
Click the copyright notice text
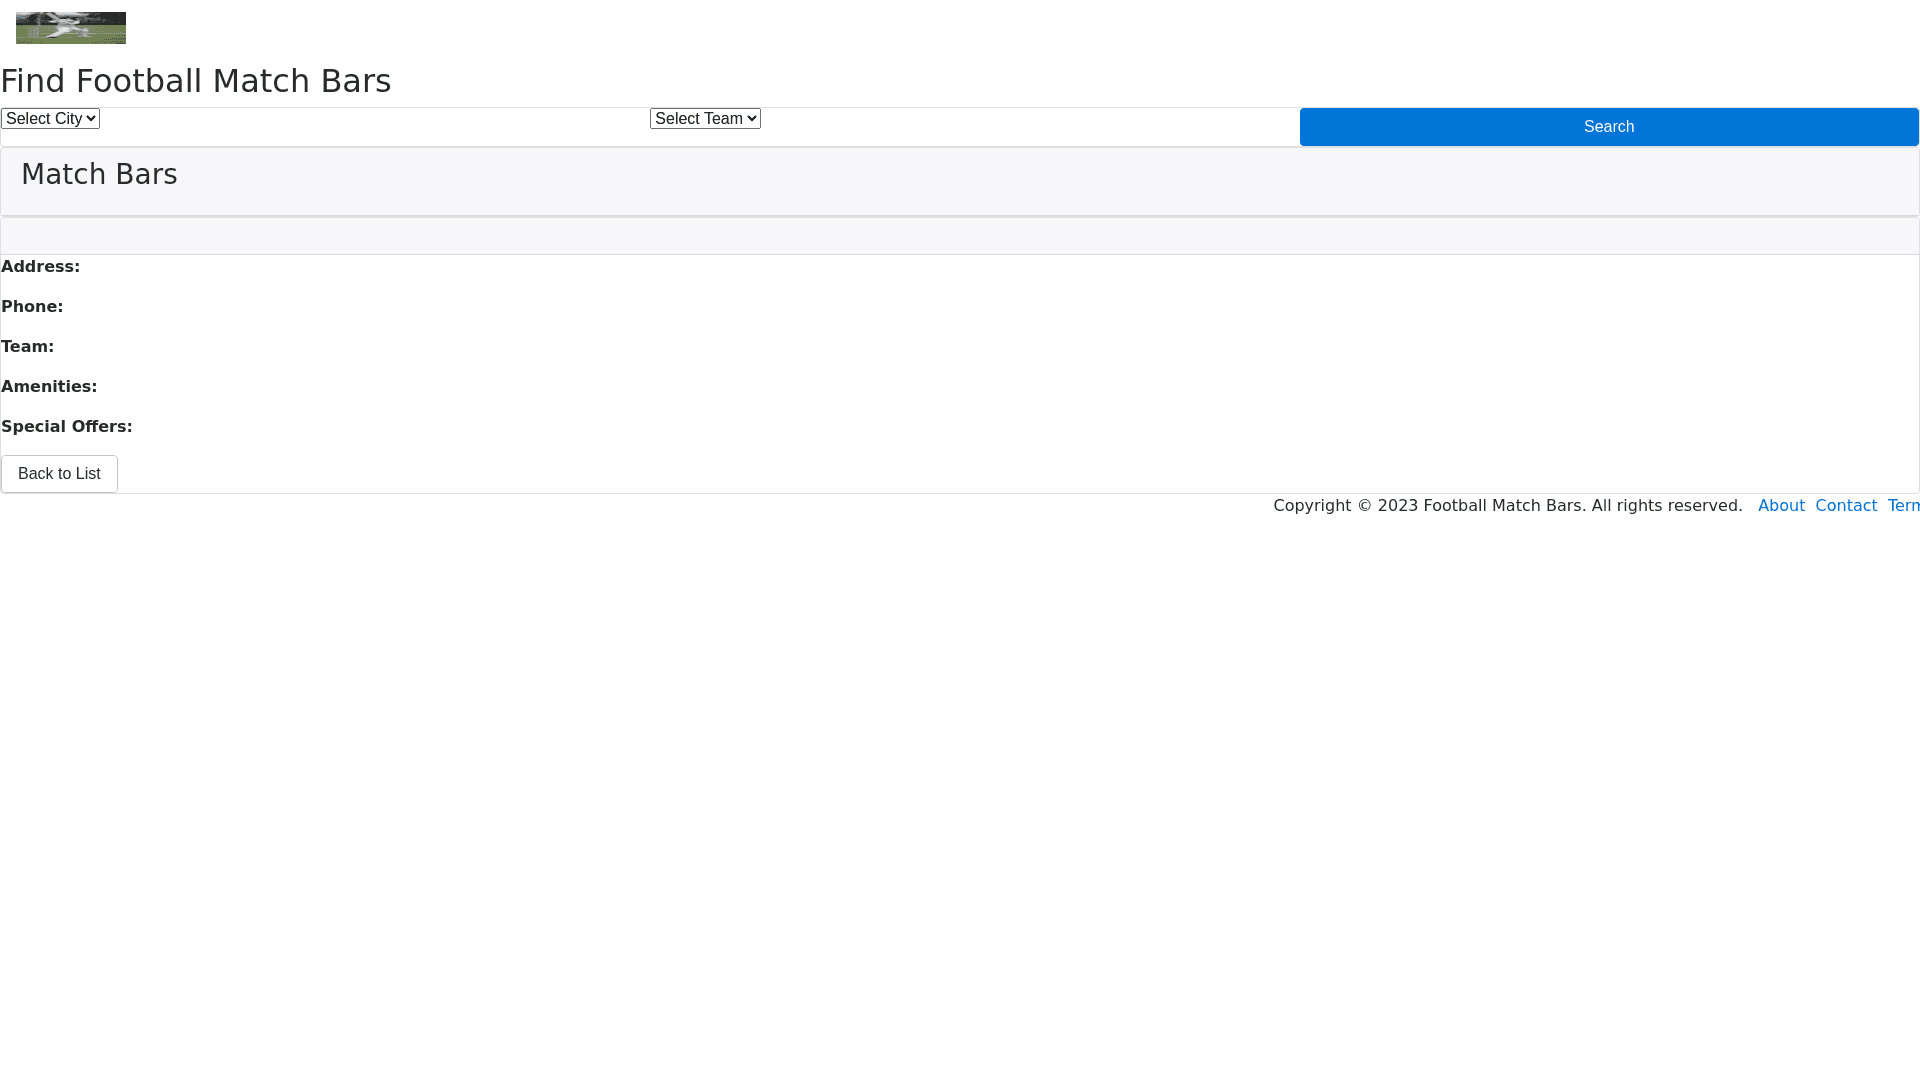(1507, 506)
